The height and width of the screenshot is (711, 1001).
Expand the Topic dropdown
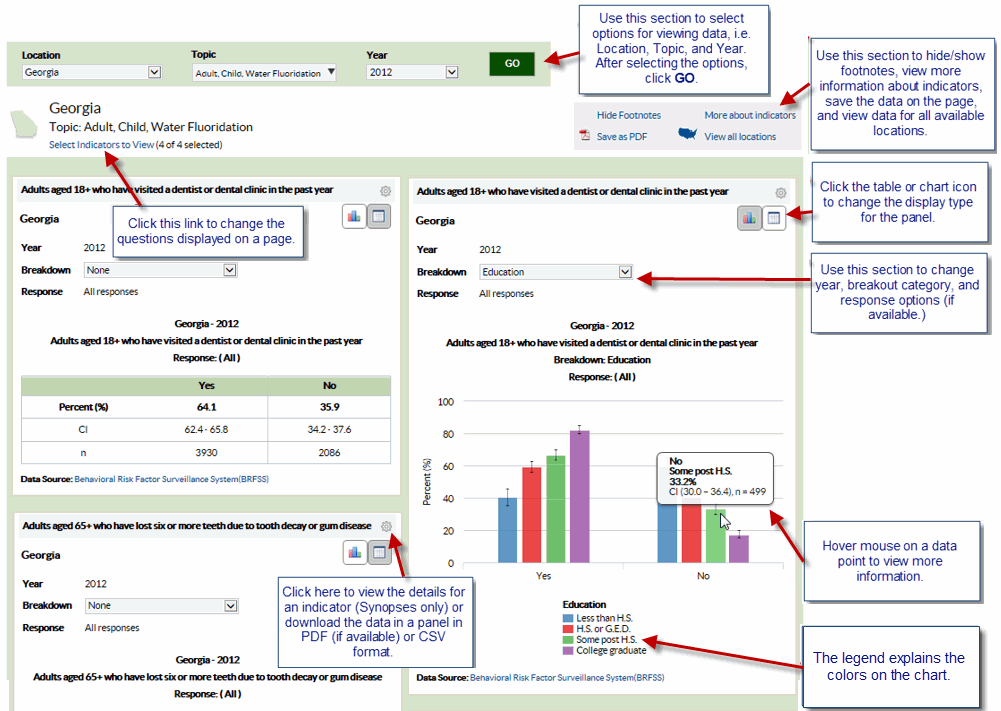pos(264,73)
